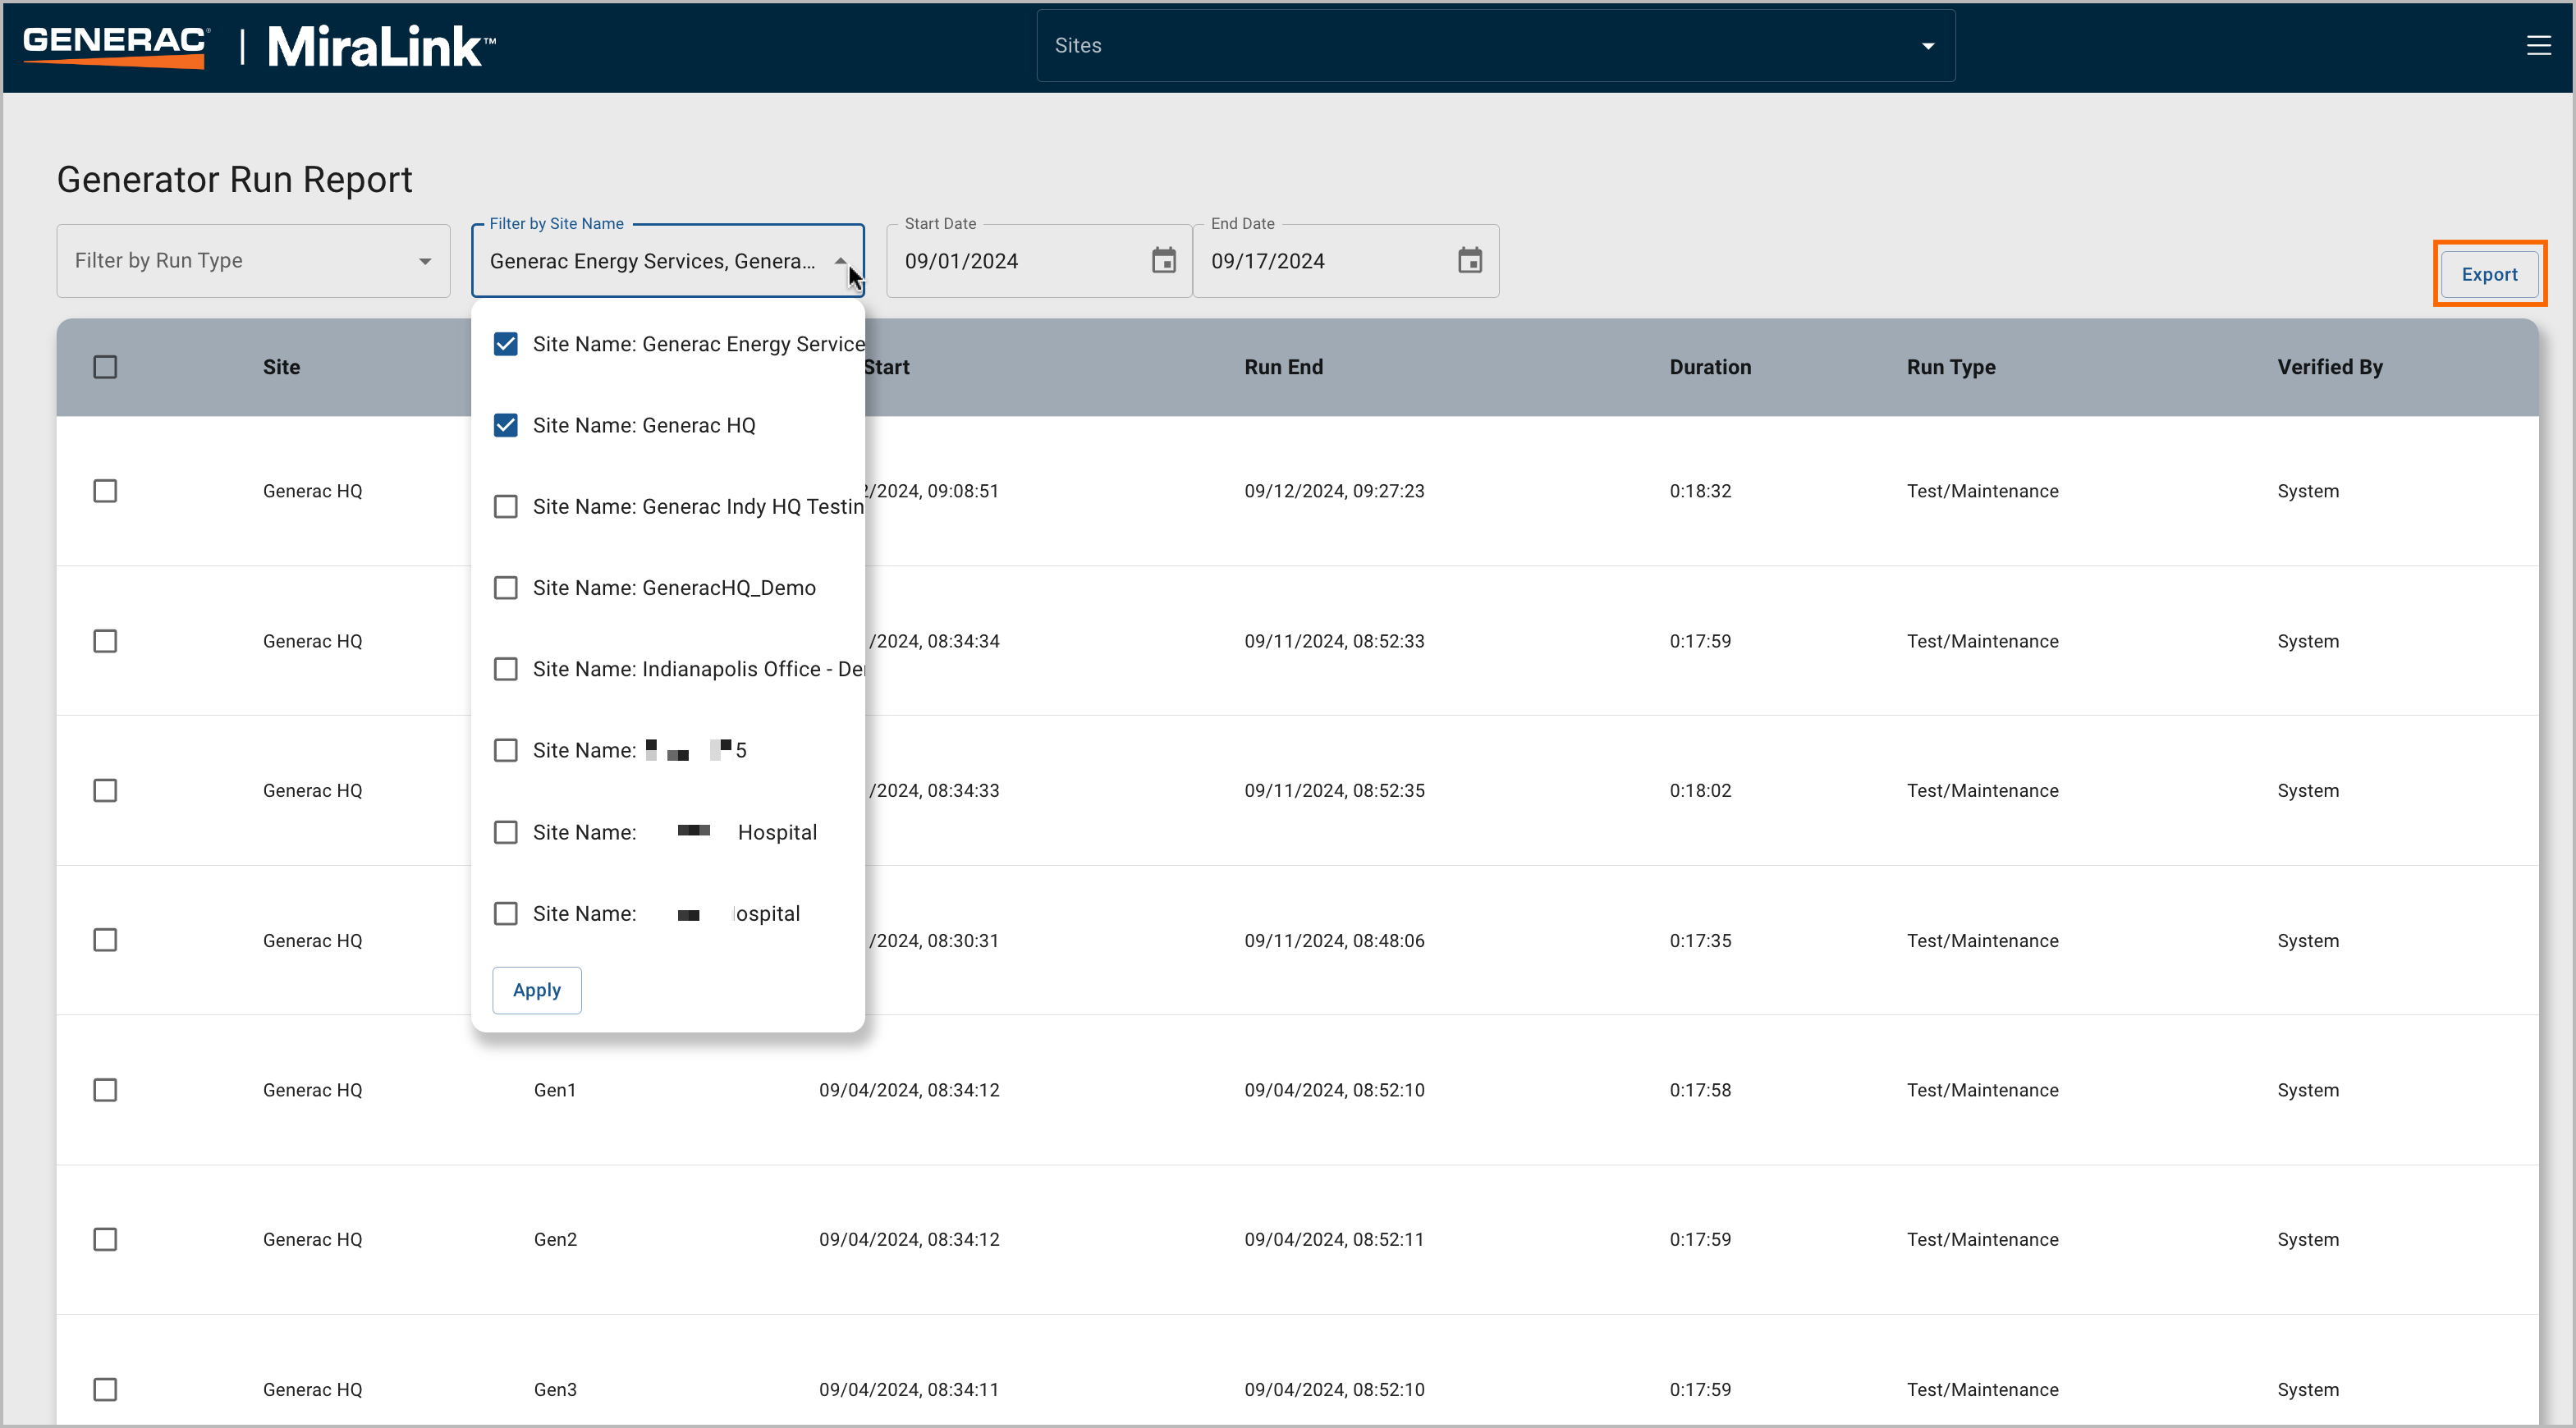Check the site option labeled ospital
Image resolution: width=2576 pixels, height=1428 pixels.
506,913
